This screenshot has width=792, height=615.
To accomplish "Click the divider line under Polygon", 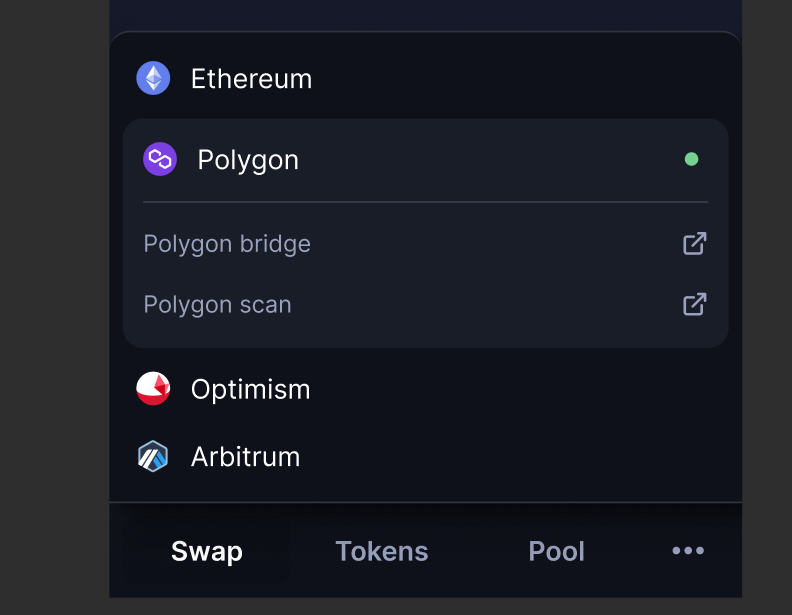I will (425, 202).
